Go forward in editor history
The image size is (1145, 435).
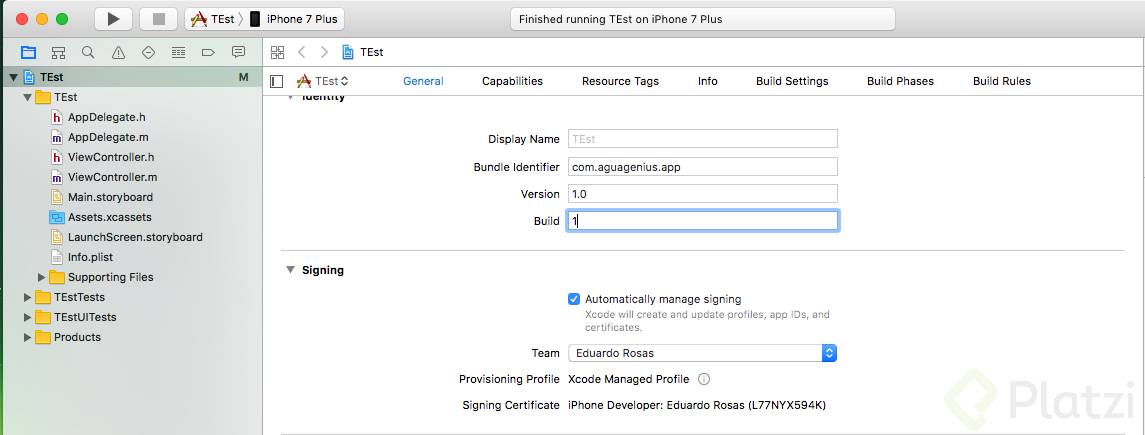click(x=325, y=53)
